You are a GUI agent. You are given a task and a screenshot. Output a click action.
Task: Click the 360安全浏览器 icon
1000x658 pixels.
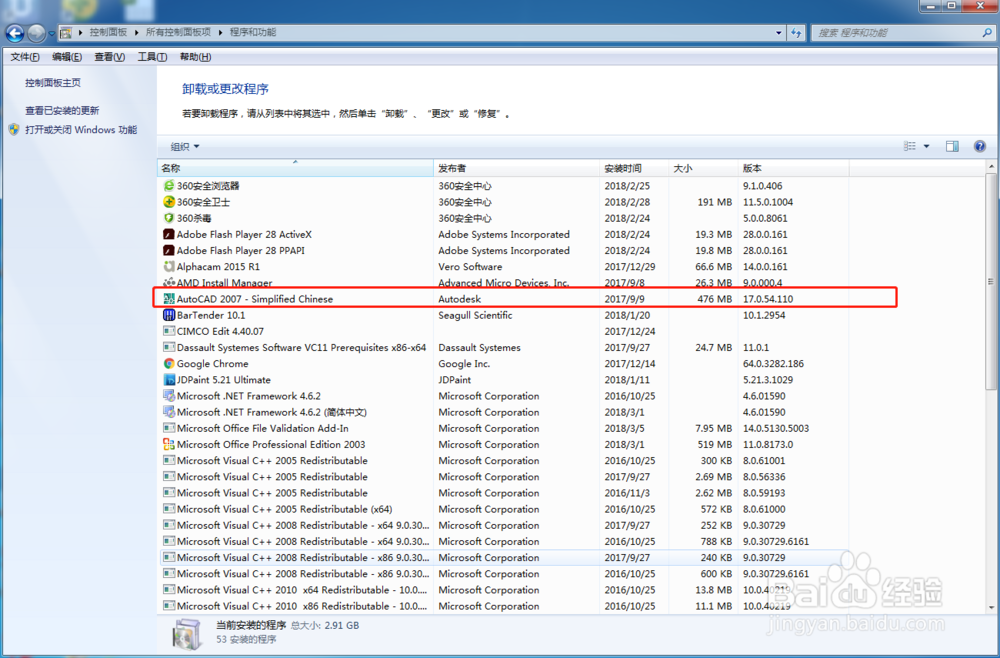coord(168,186)
